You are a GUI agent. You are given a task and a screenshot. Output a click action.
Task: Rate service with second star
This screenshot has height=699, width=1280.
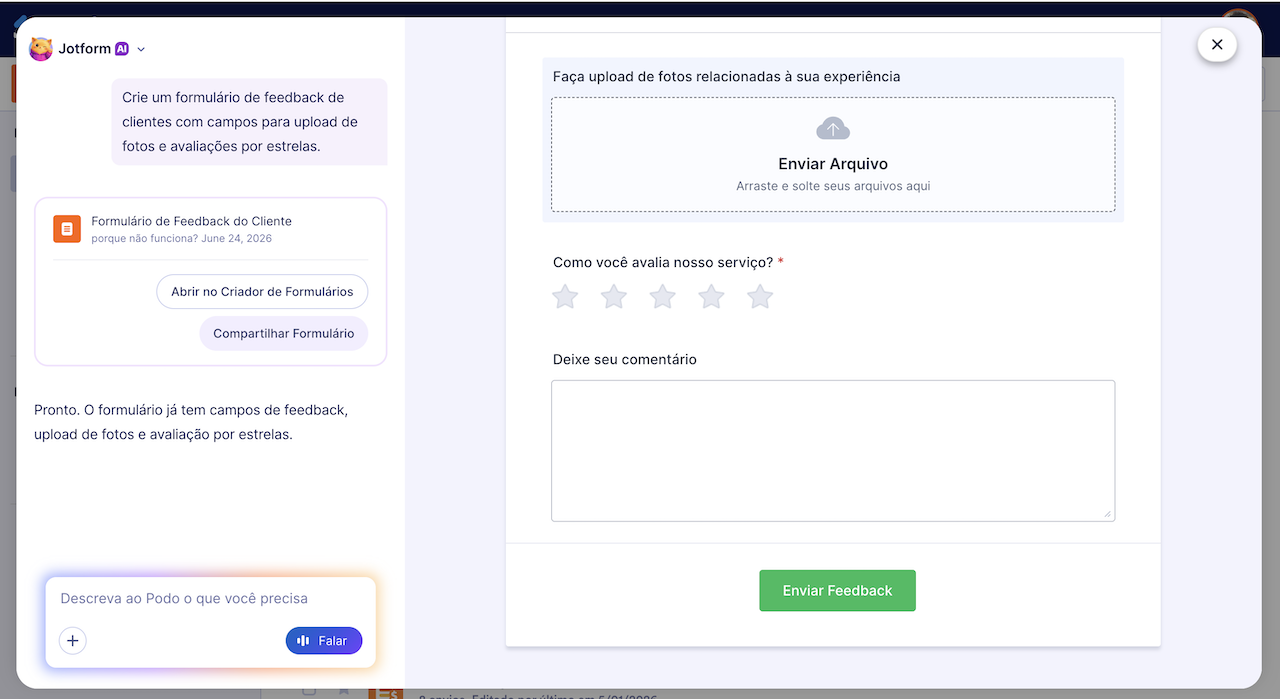point(614,297)
